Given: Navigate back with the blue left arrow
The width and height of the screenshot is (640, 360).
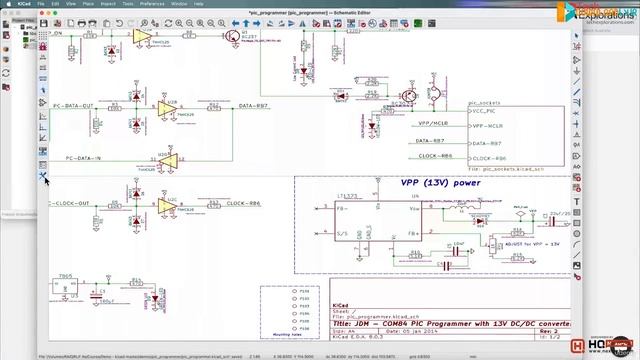Looking at the screenshot, I should [x=236, y=23].
